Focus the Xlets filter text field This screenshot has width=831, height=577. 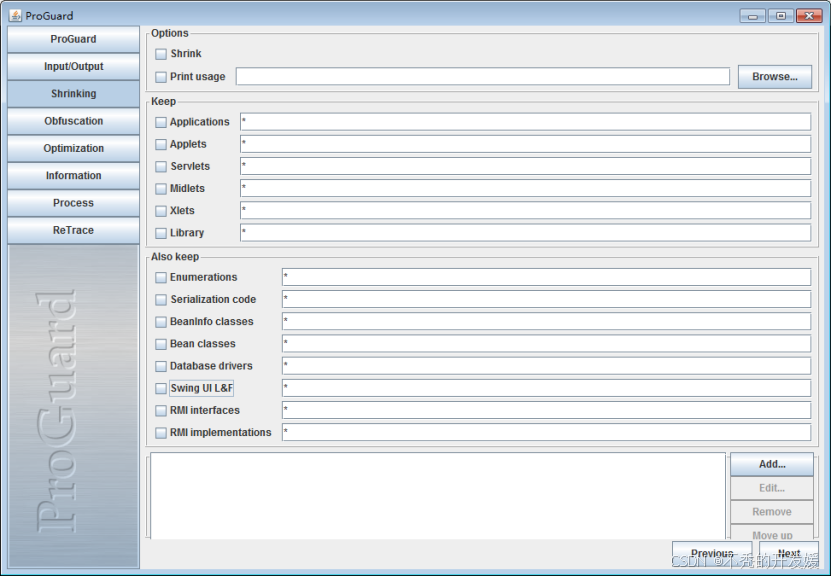525,211
